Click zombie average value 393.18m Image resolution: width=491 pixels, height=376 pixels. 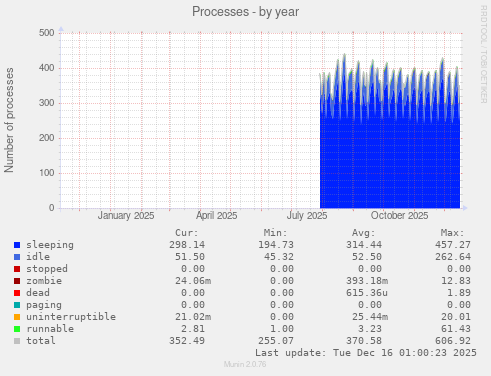point(367,281)
